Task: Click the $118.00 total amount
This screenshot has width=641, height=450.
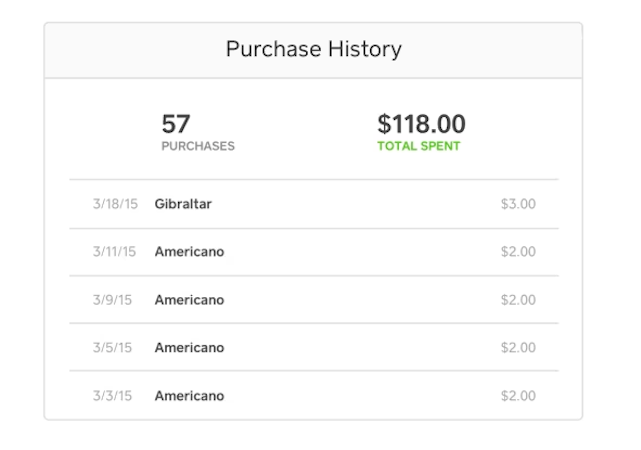Action: 421,124
